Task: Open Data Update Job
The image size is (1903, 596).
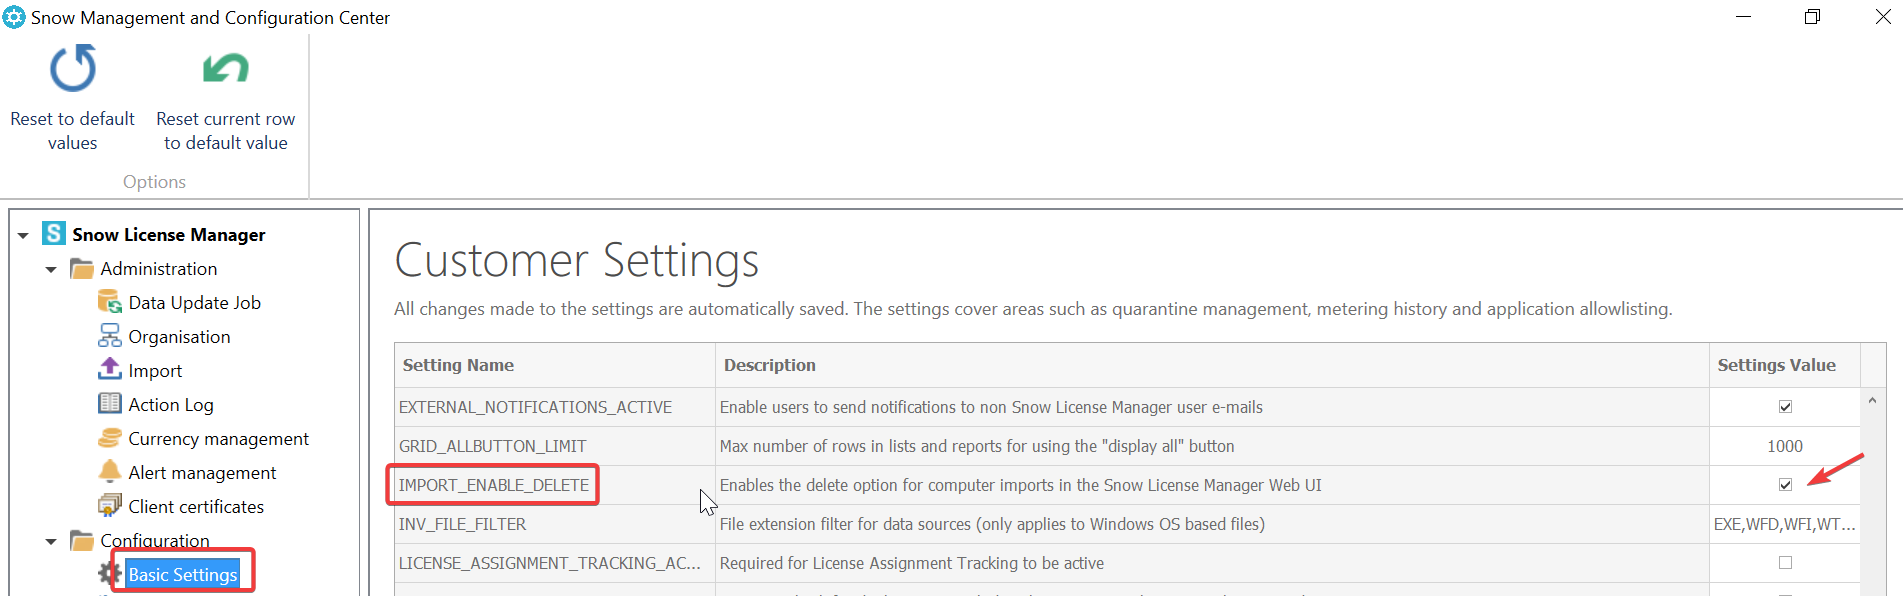Action: pyautogui.click(x=194, y=303)
